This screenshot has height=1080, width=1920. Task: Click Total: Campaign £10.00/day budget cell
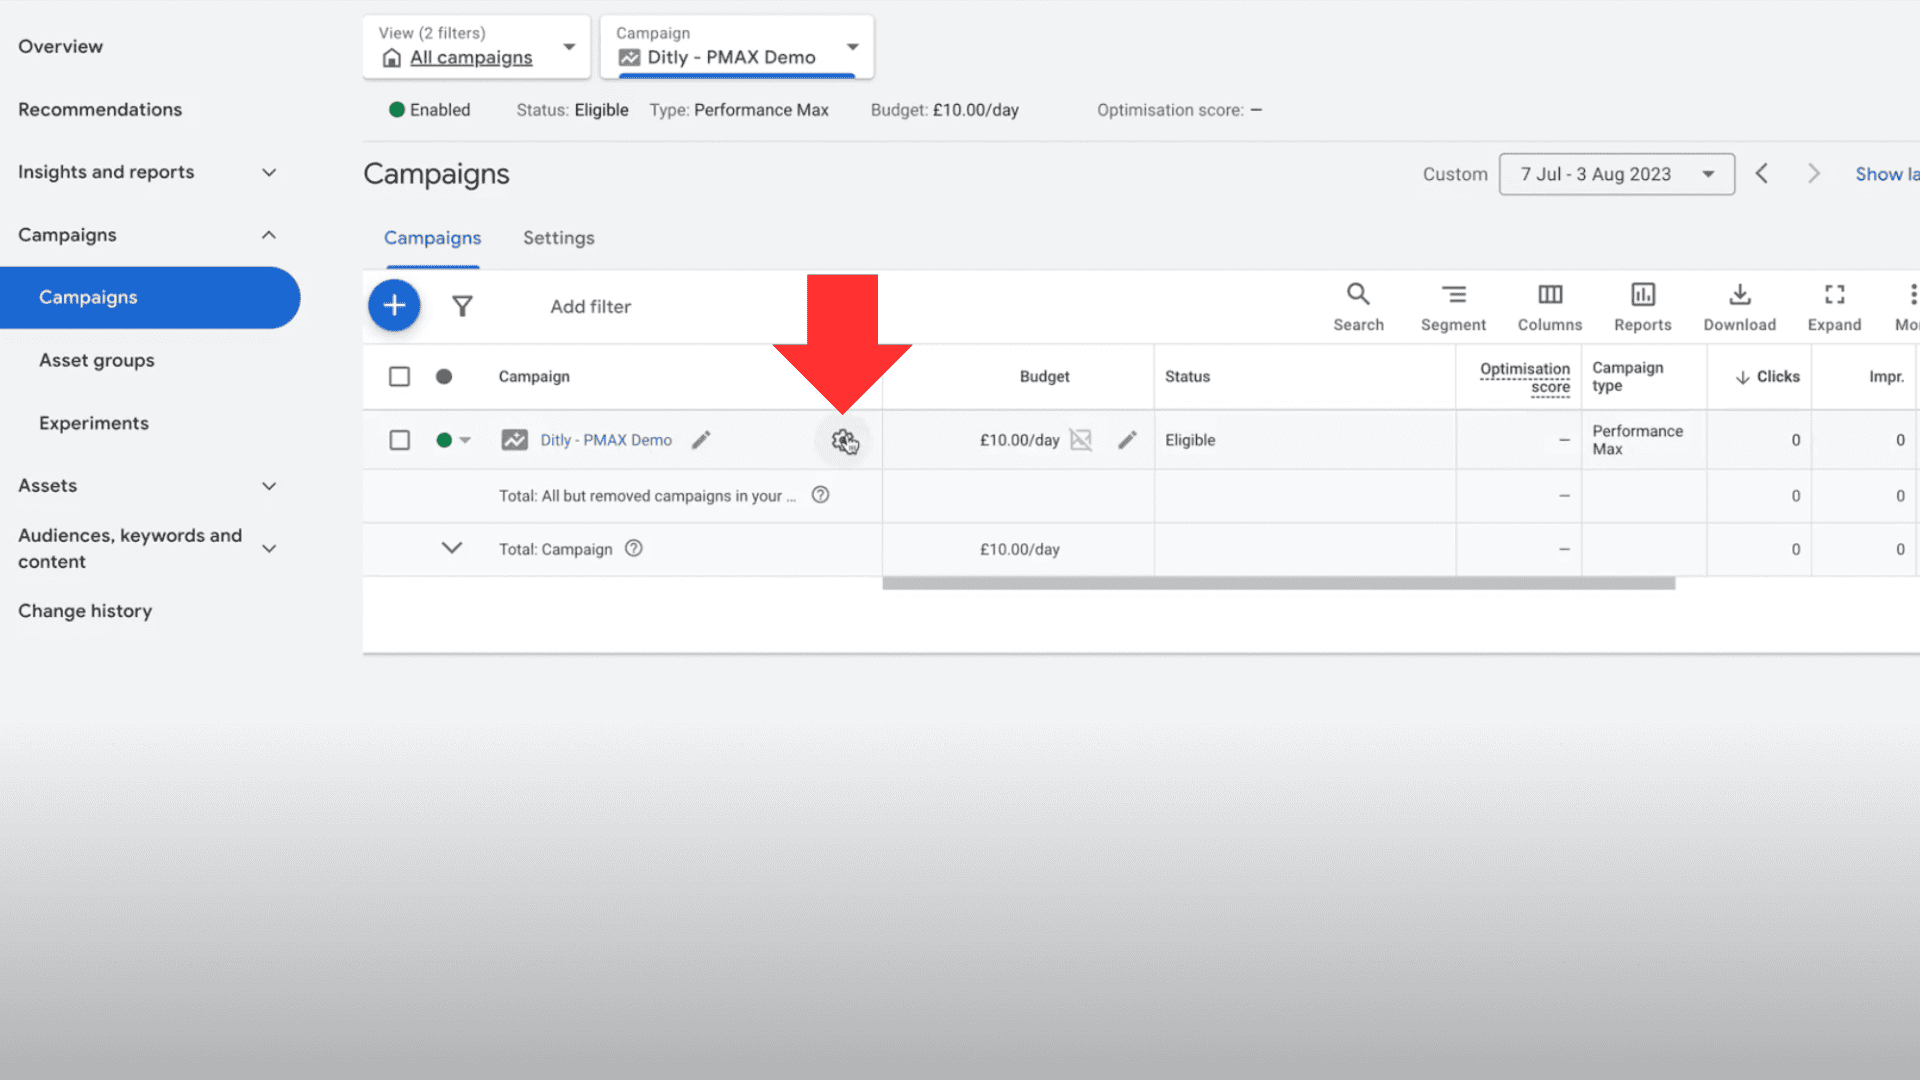point(1019,549)
